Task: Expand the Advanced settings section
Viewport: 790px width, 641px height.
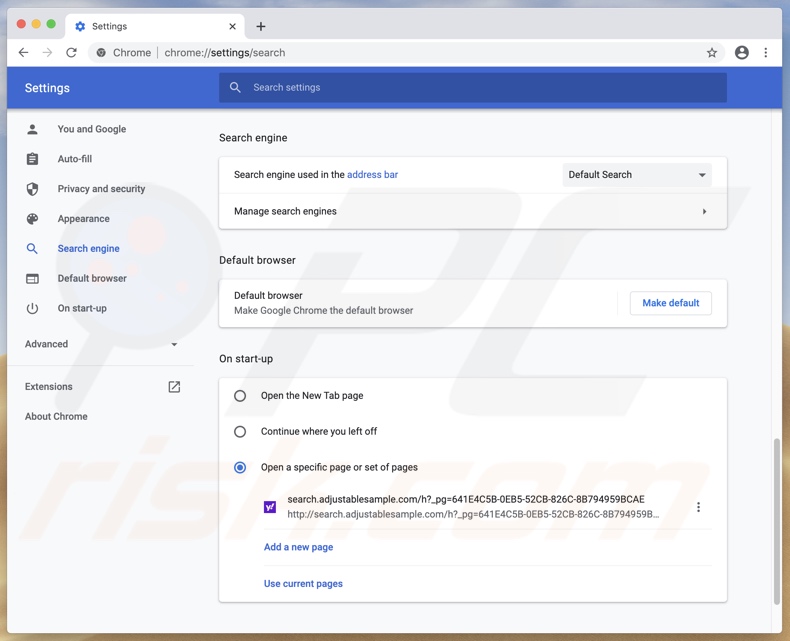Action: coord(101,344)
